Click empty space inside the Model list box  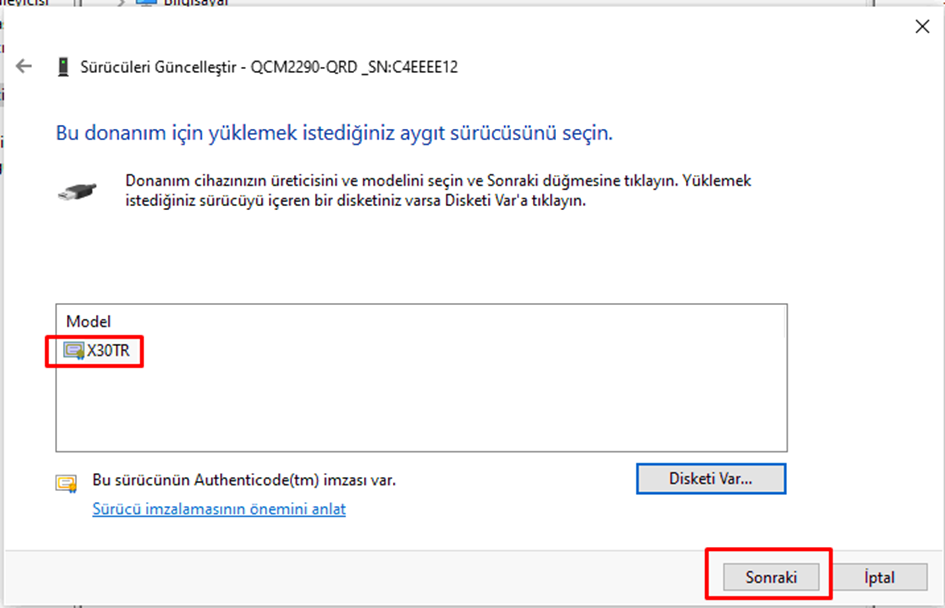tap(420, 410)
